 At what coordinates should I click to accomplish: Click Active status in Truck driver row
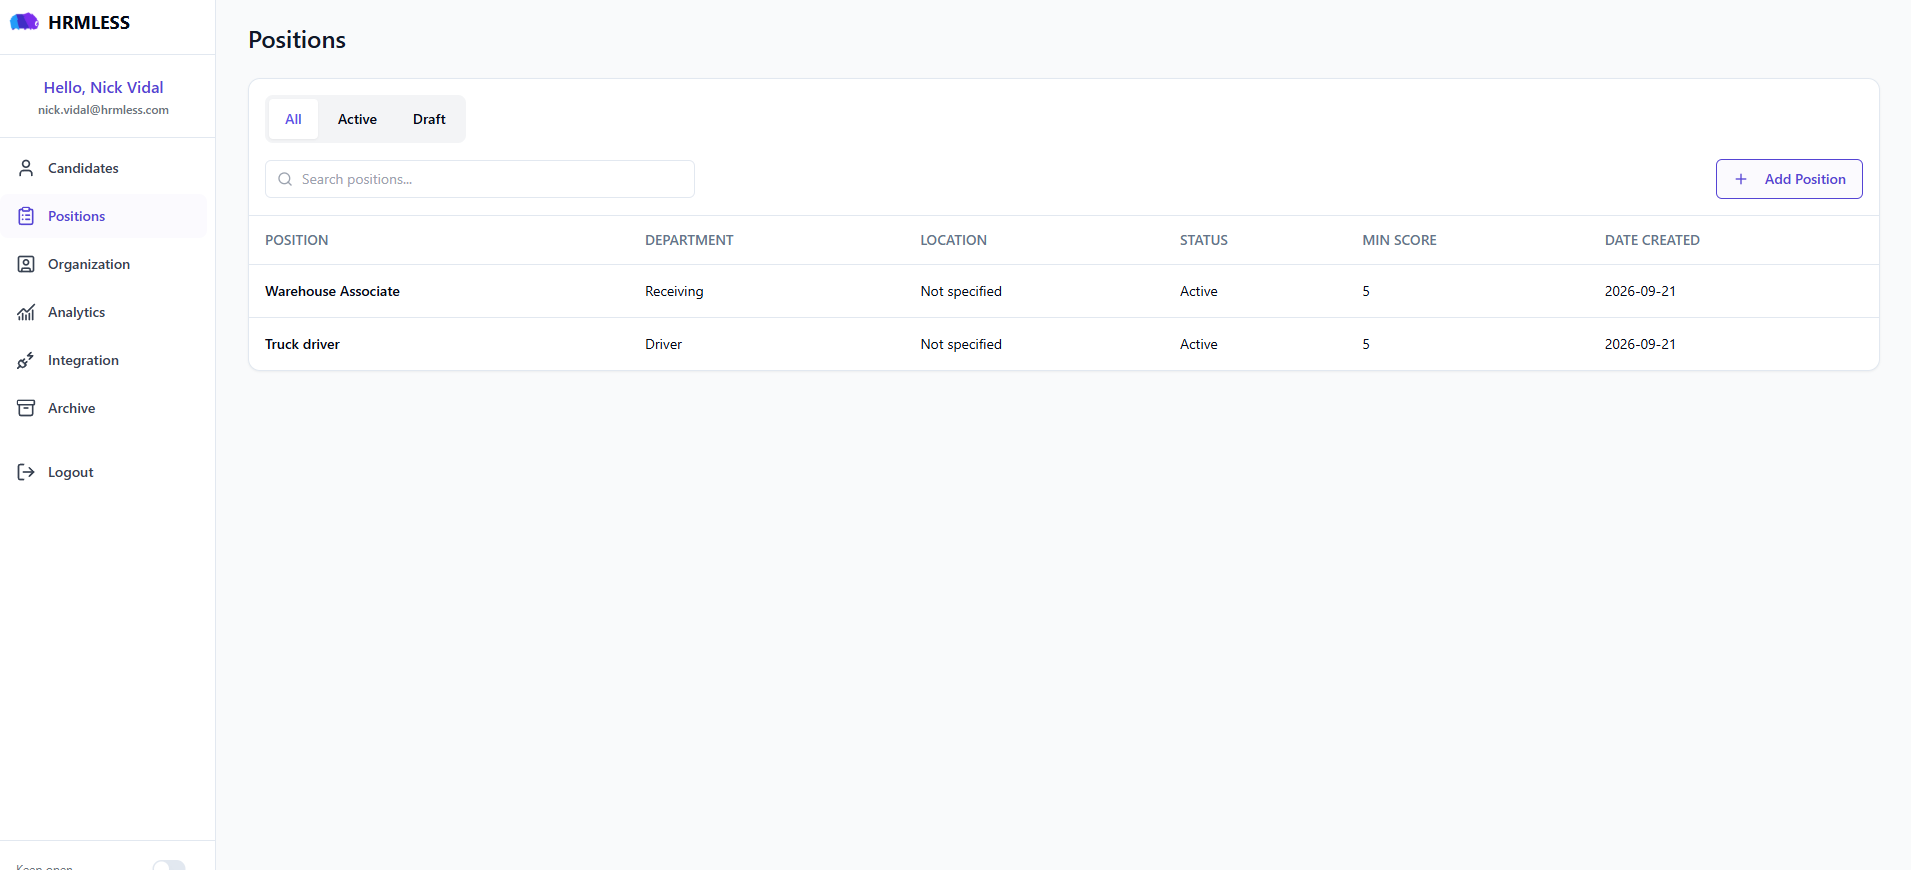[x=1198, y=344]
